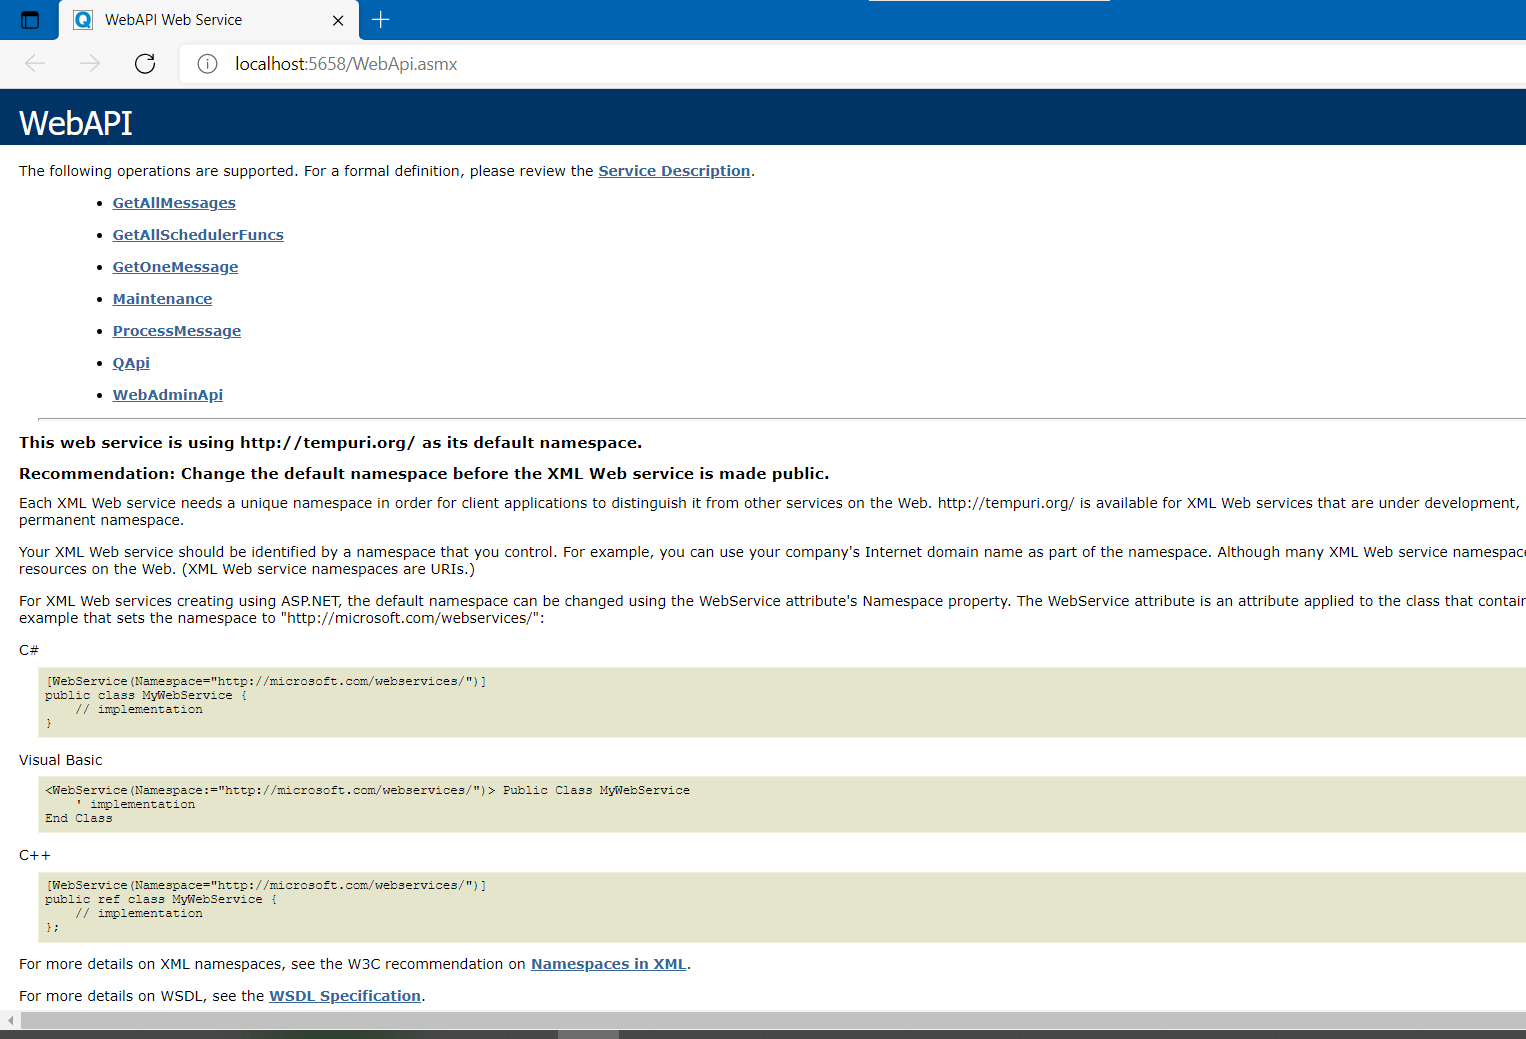Go back to the previous page
The image size is (1526, 1039).
tap(35, 64)
